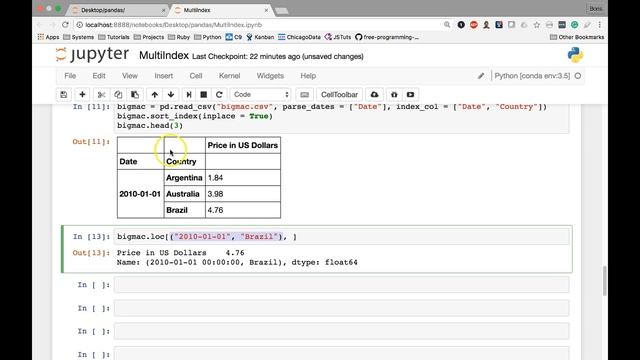Click the Brazil row label in output table
640x360 pixels.
pyautogui.click(x=177, y=210)
